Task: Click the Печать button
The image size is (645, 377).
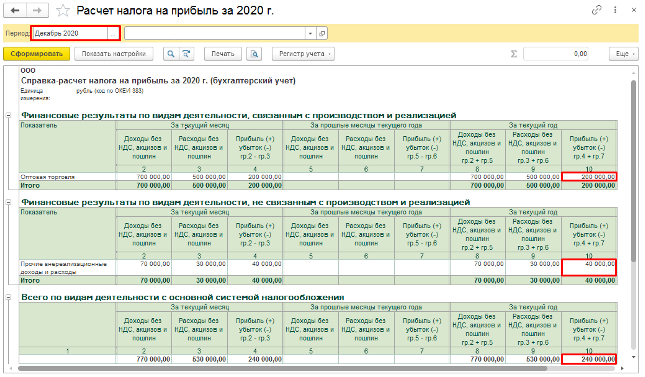Action: (x=223, y=54)
